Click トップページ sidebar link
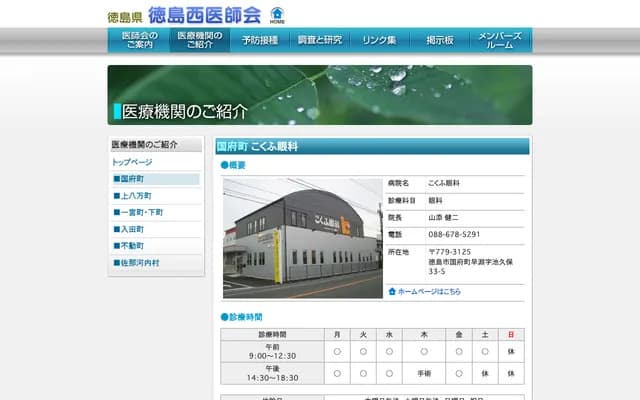 pyautogui.click(x=132, y=162)
